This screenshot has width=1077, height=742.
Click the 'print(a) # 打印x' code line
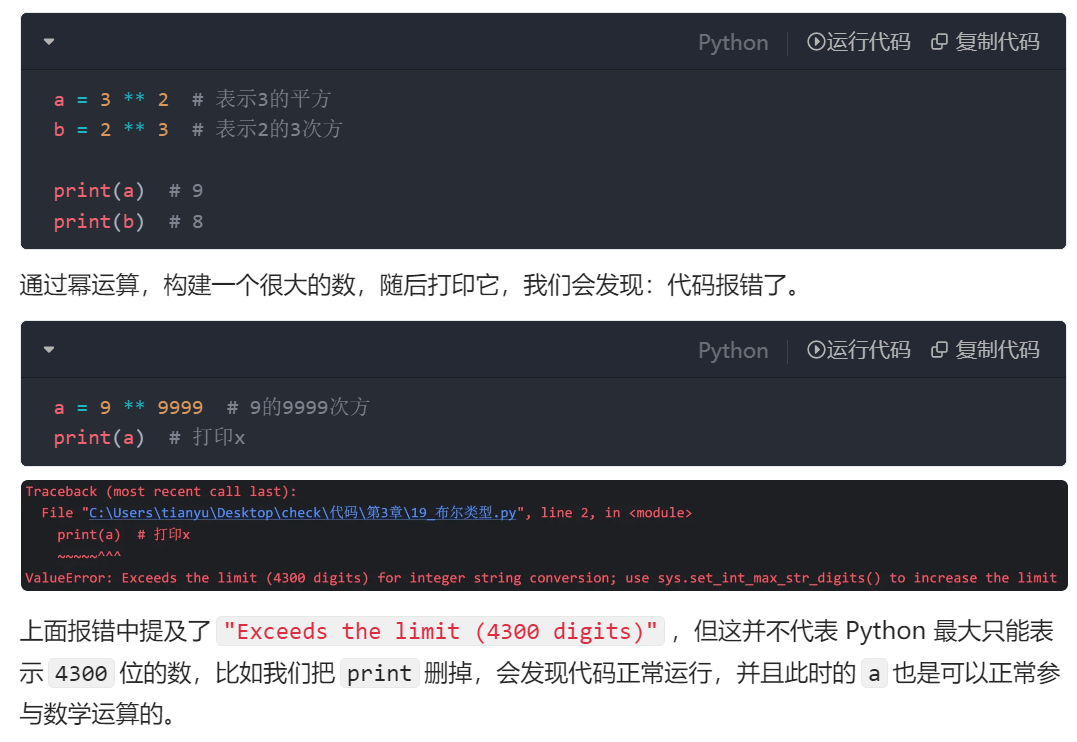[149, 438]
